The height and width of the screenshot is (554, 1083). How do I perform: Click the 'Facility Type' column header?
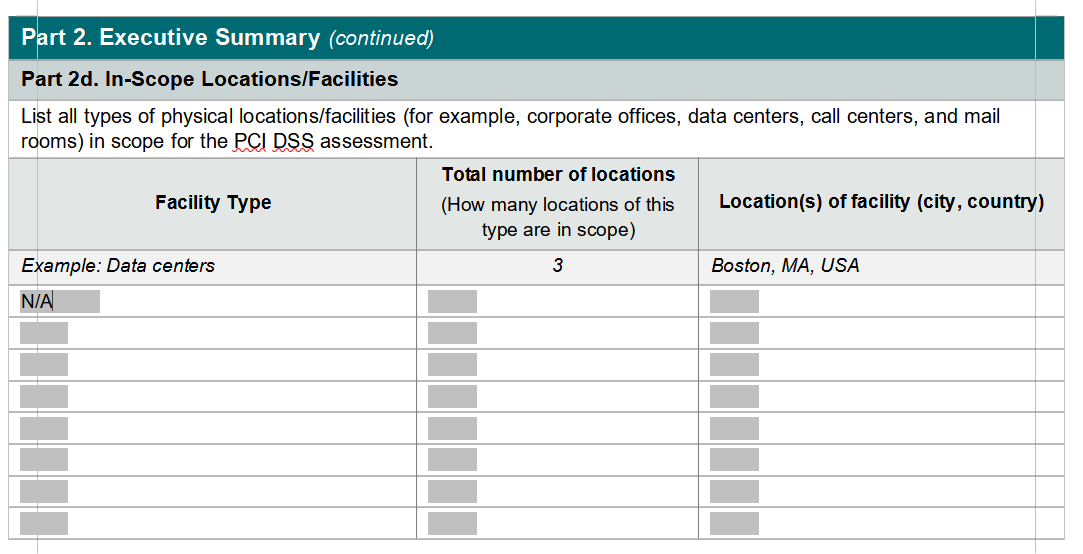[x=213, y=202]
